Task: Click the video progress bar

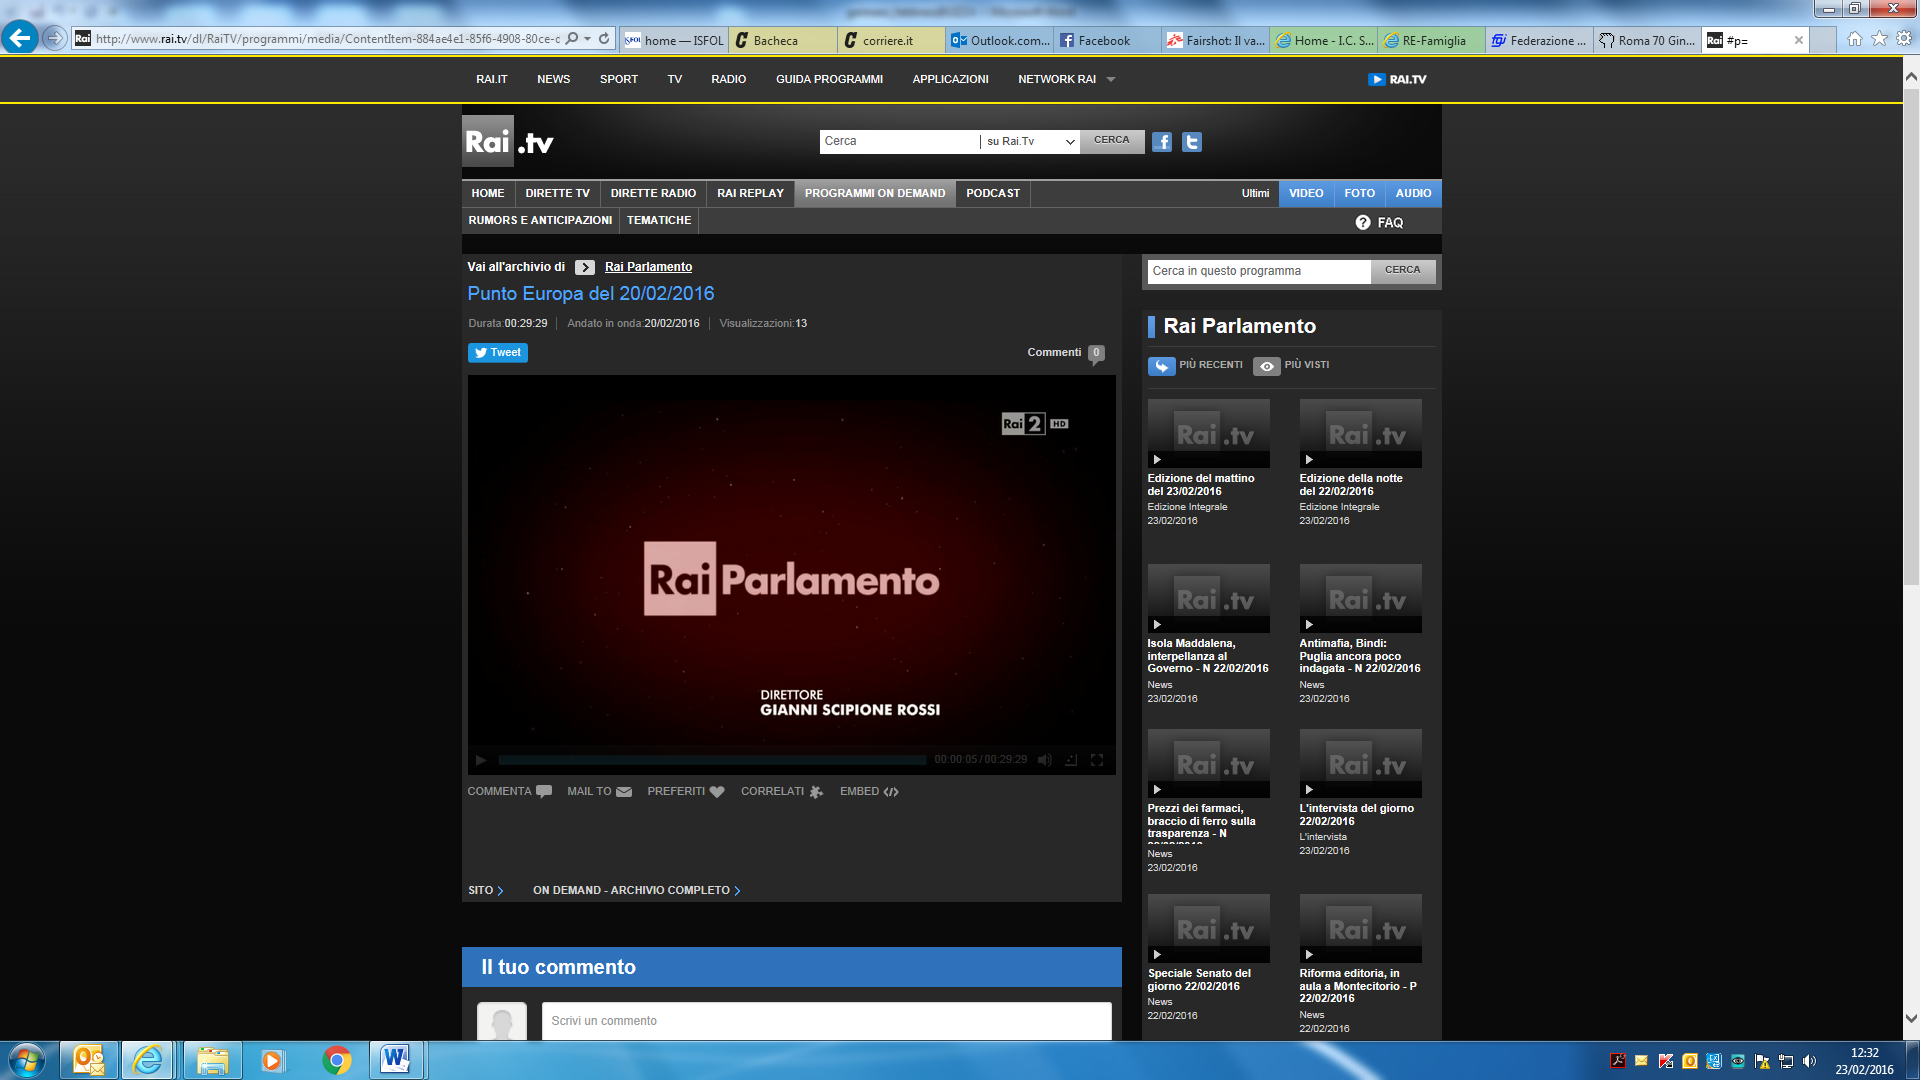Action: (712, 760)
